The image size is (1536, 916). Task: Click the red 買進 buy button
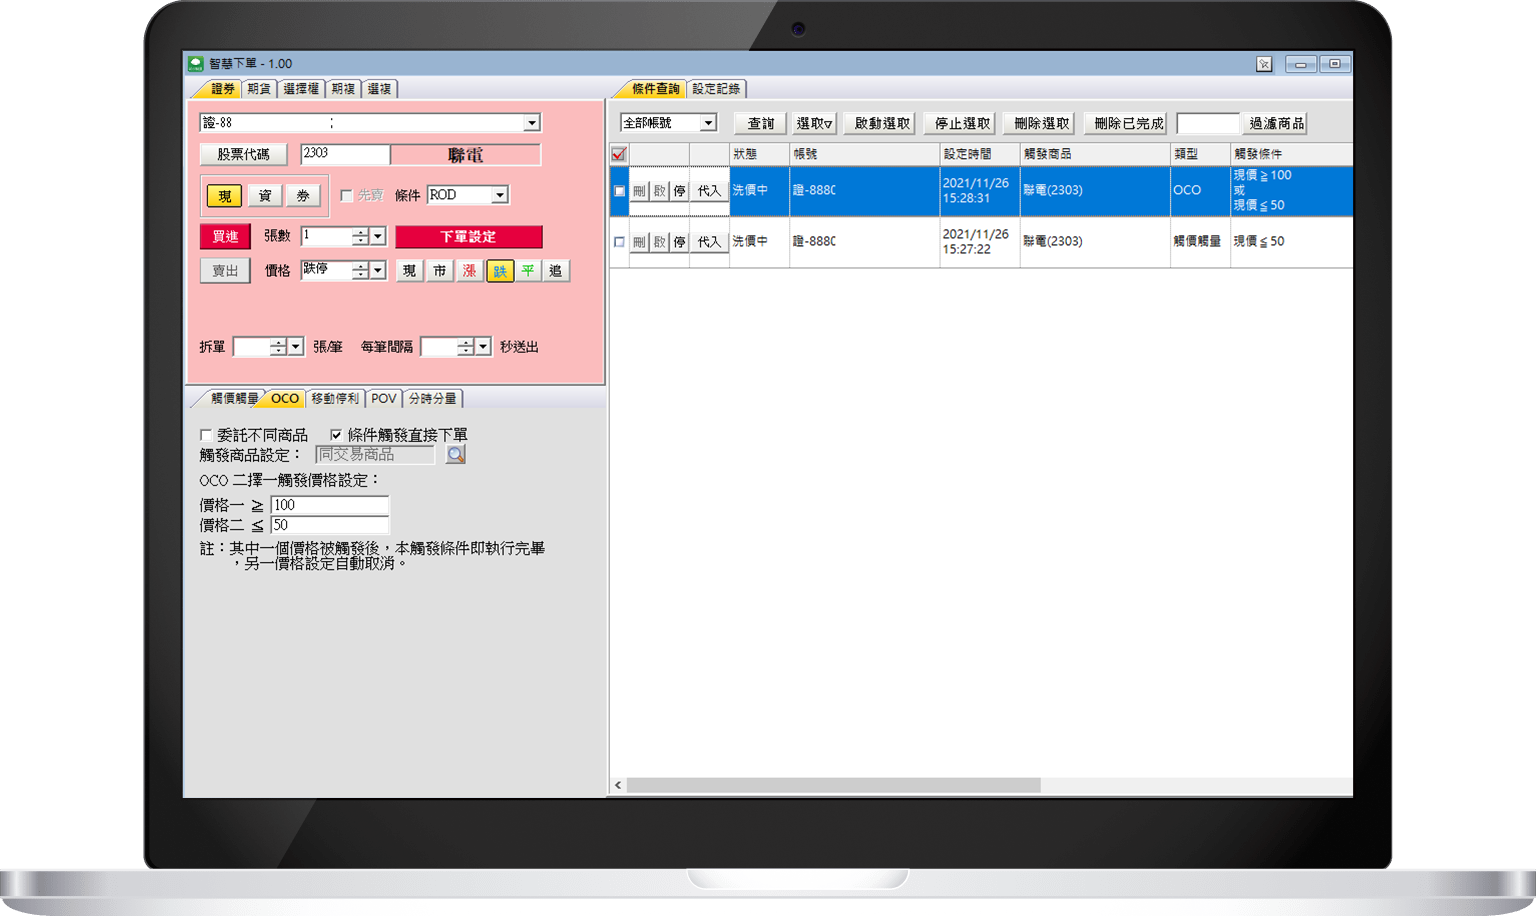click(225, 237)
